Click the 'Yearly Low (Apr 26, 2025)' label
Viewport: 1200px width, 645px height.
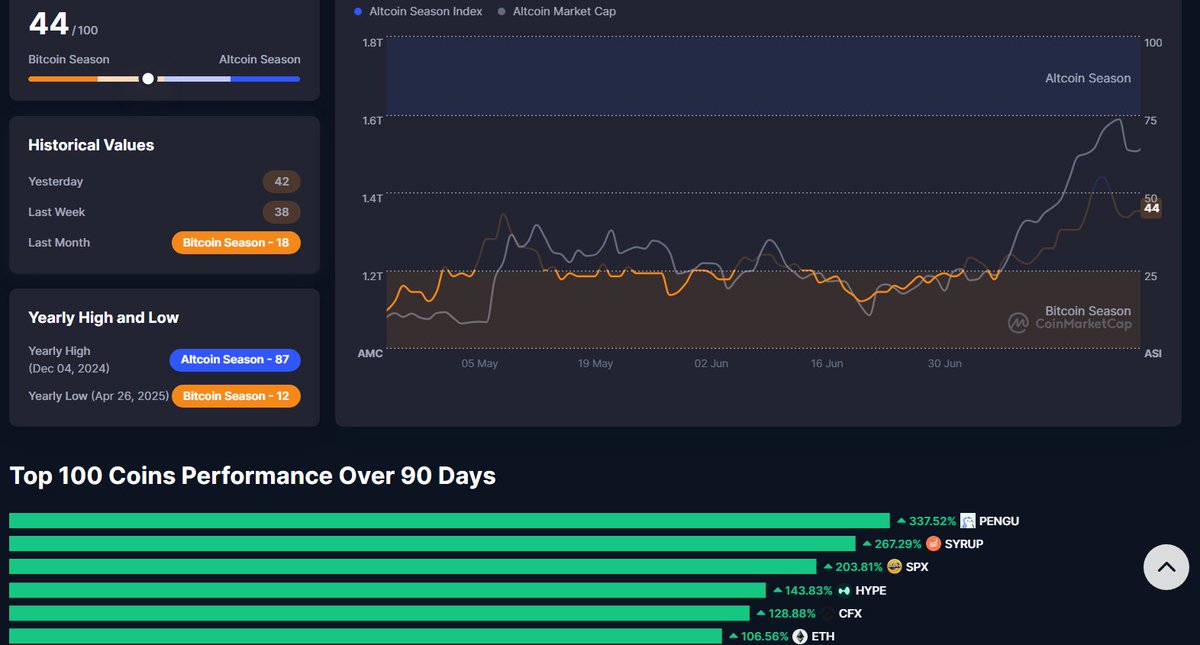[97, 397]
